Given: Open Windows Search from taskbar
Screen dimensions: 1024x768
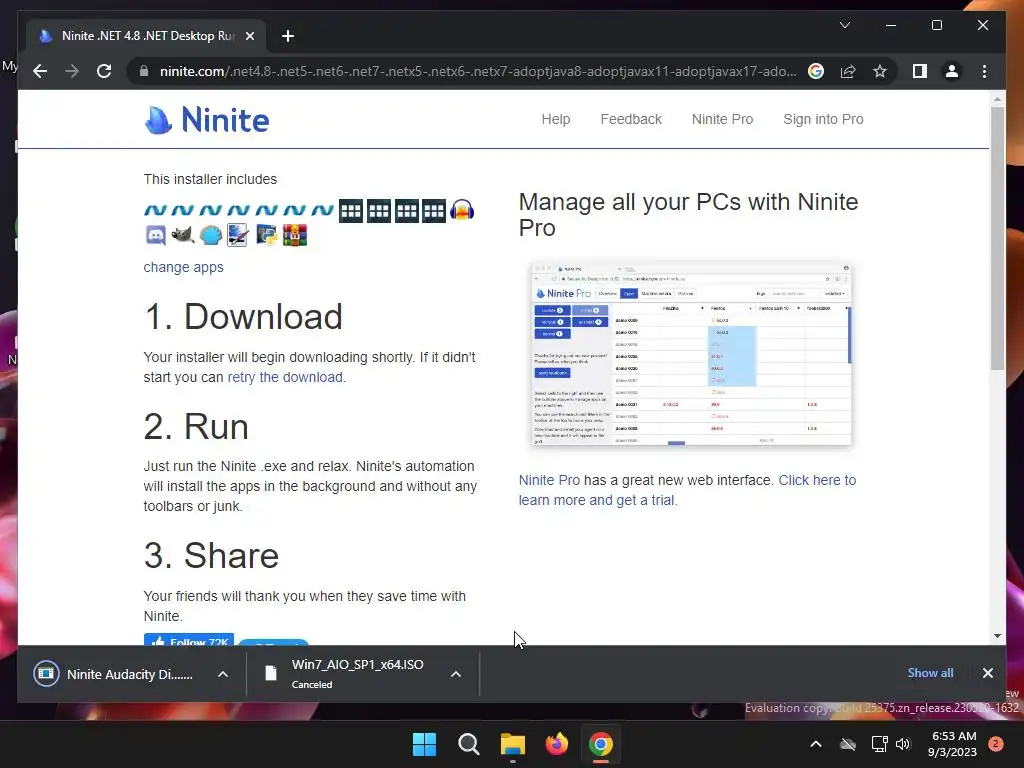Looking at the screenshot, I should coord(468,744).
